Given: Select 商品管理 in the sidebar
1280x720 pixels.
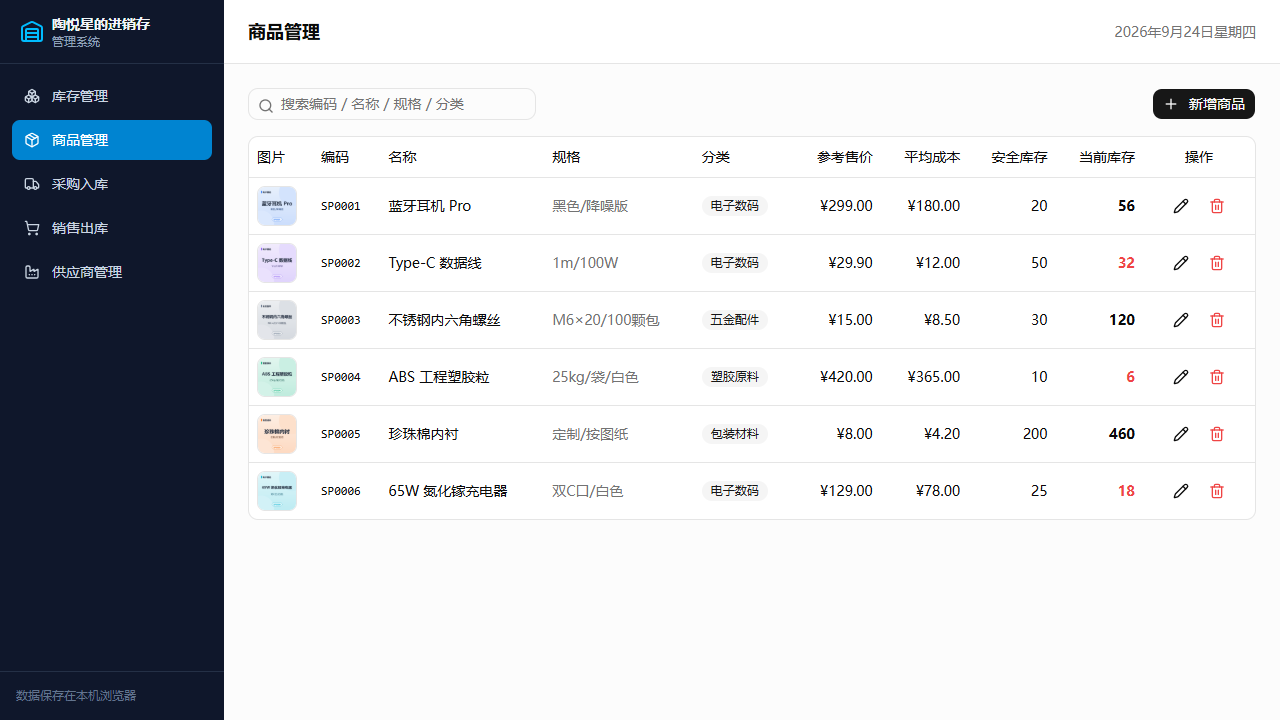Looking at the screenshot, I should click(x=112, y=140).
